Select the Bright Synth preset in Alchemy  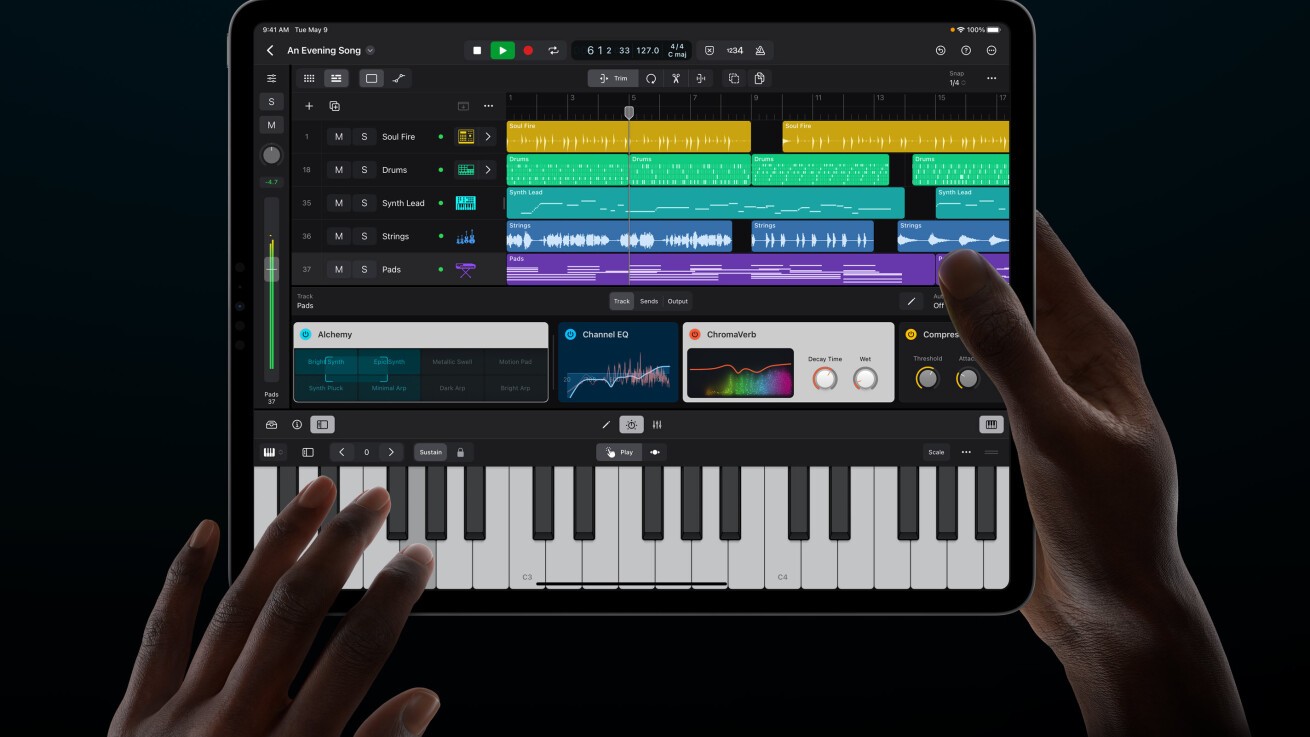(324, 361)
